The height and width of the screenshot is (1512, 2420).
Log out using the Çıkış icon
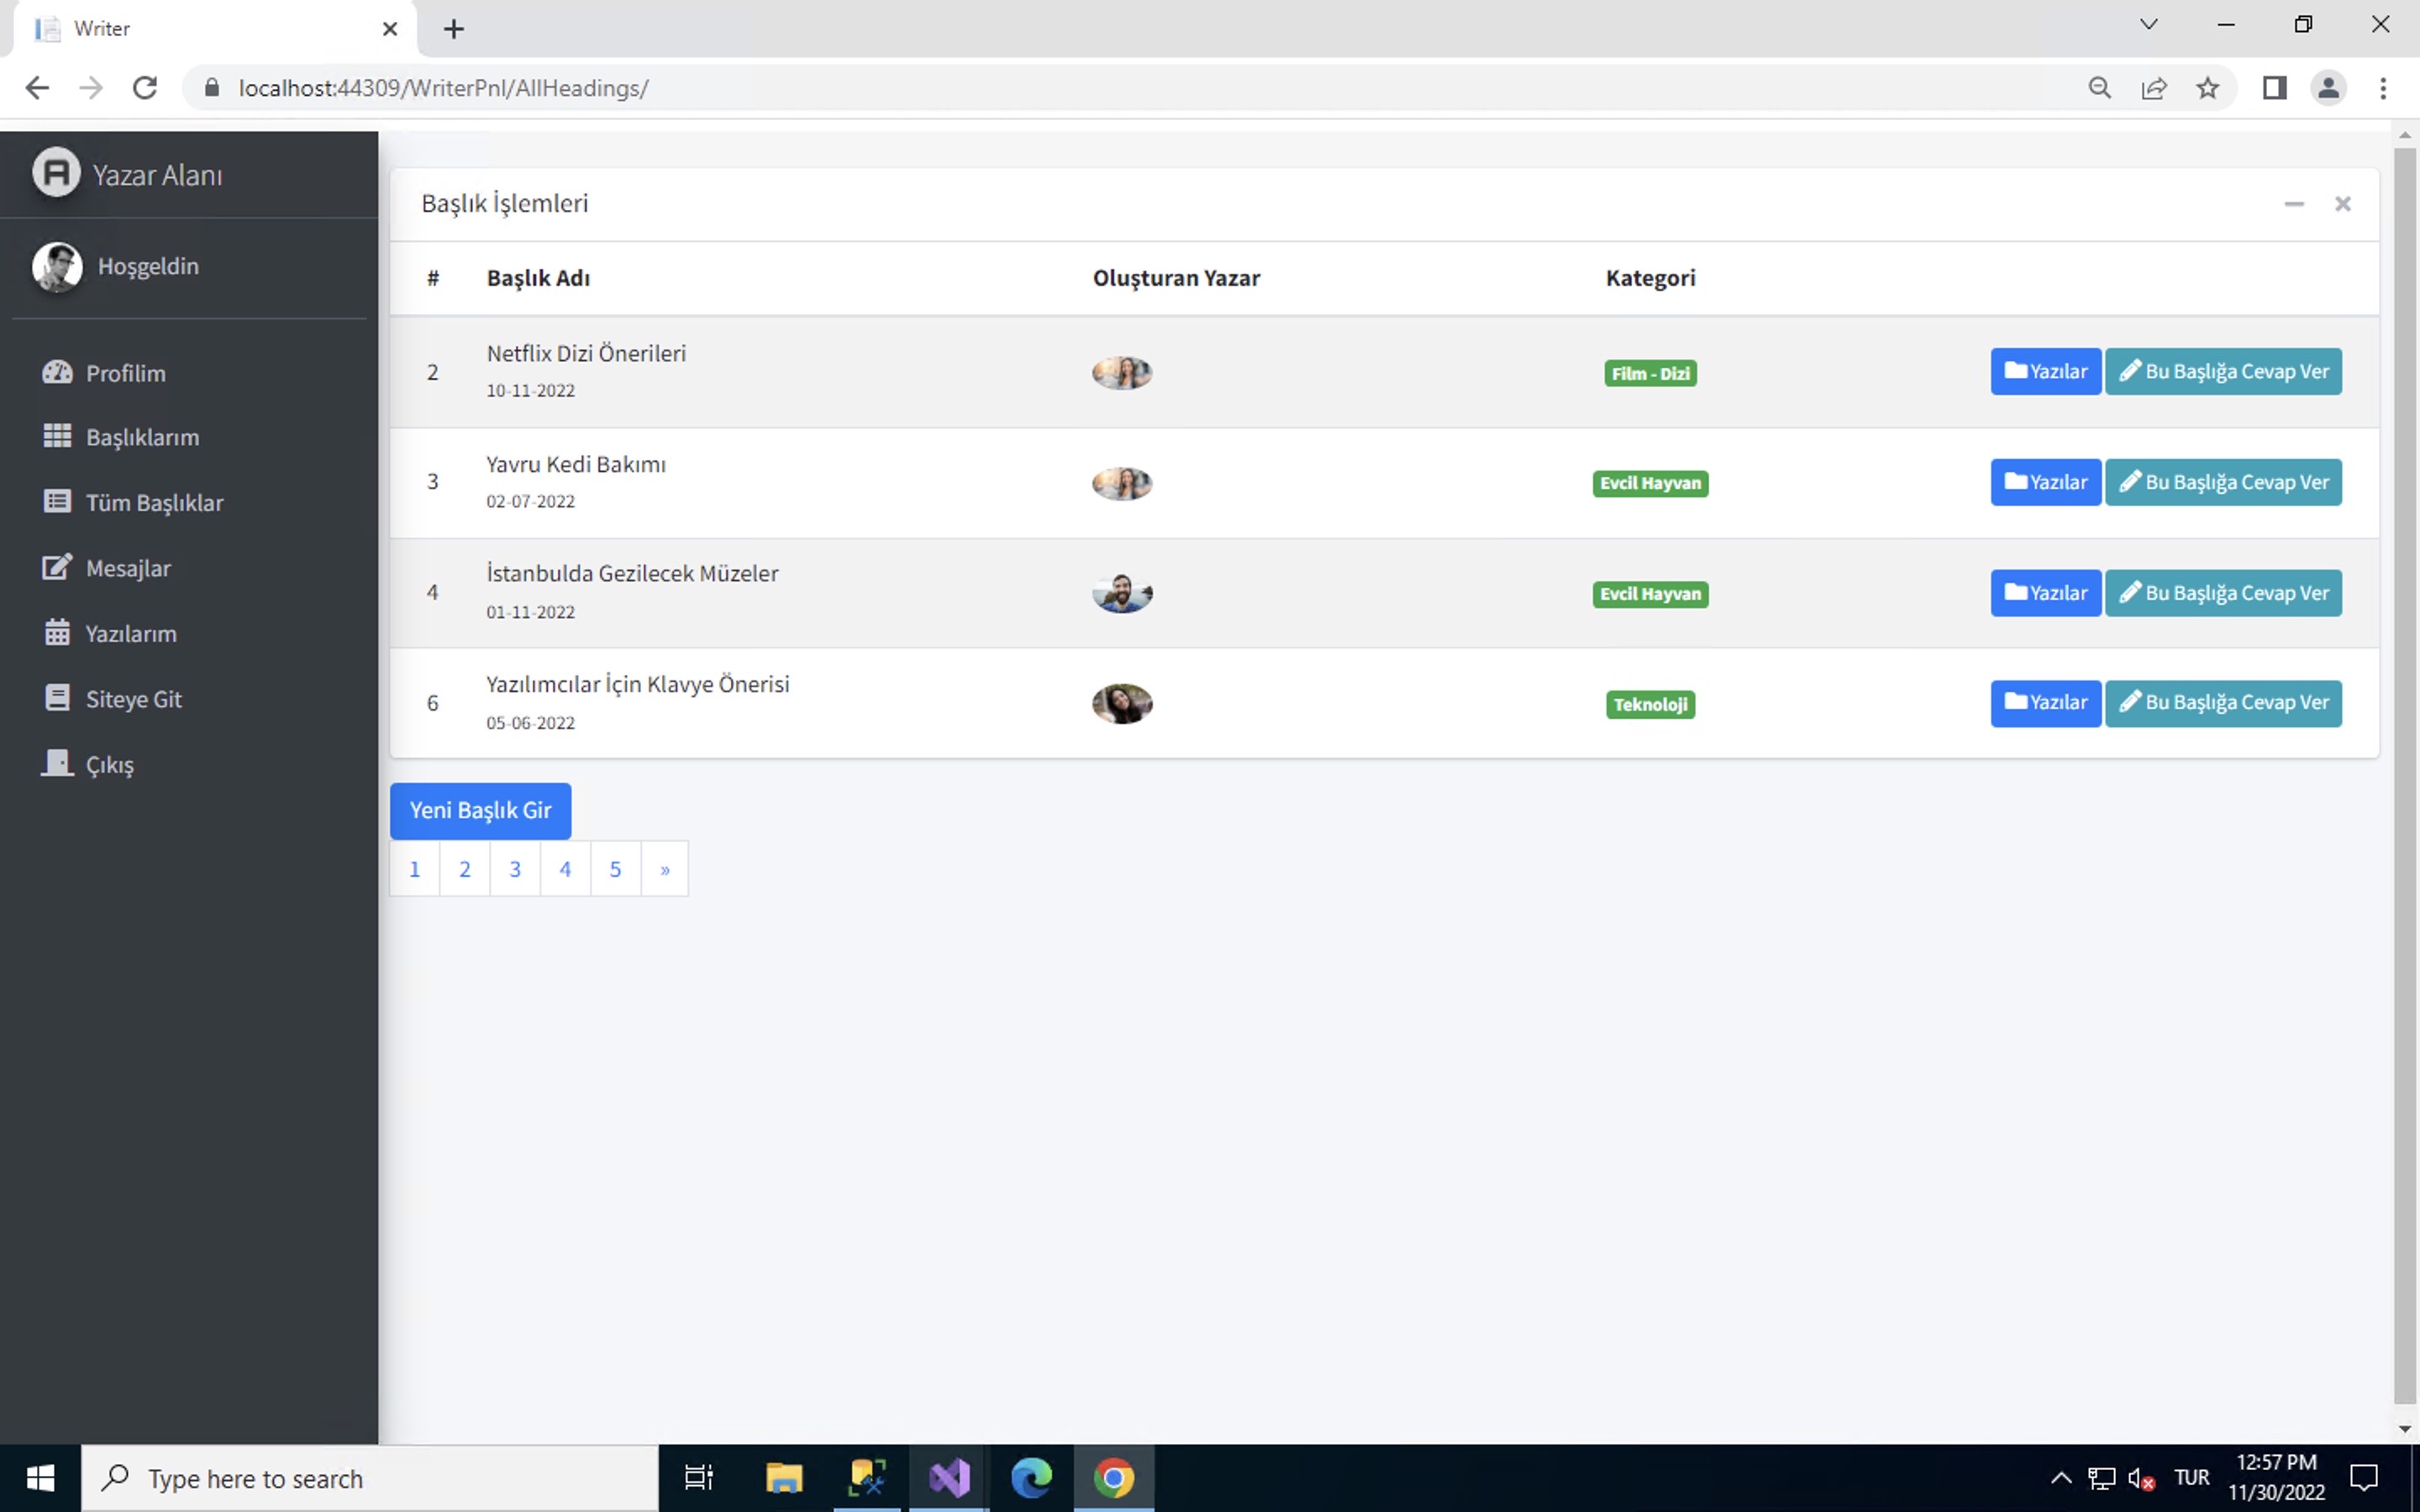coord(56,763)
